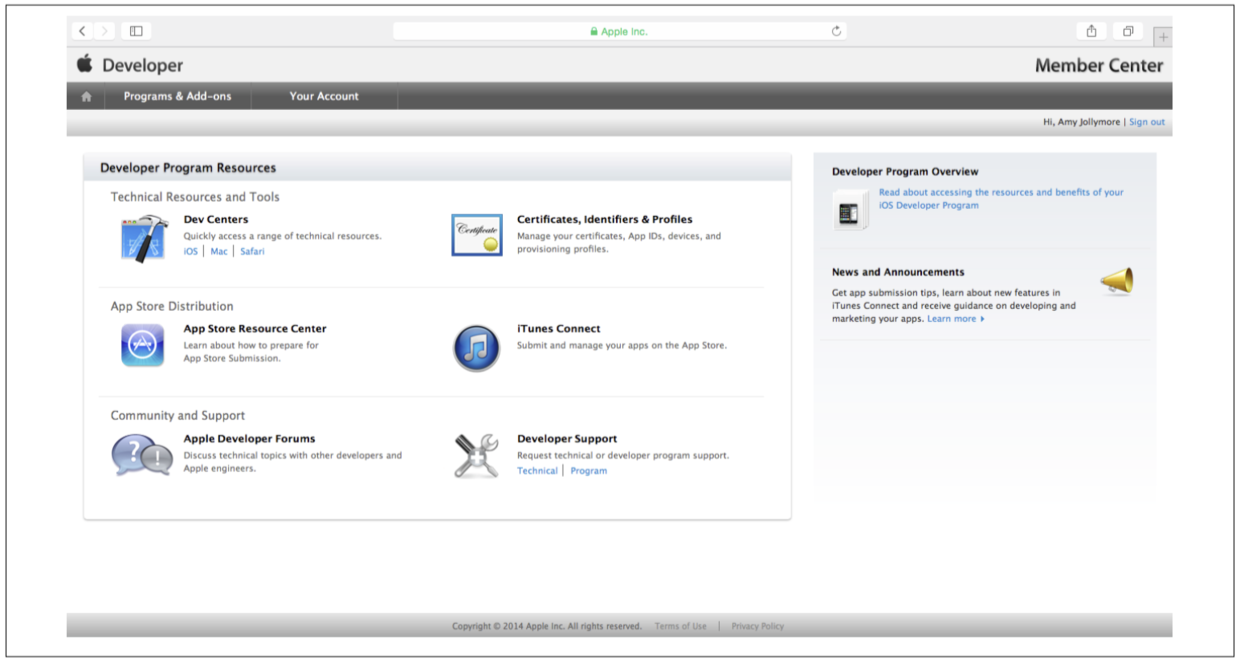This screenshot has width=1240, height=663.
Task: Click the Developer Program Overview device icon
Action: pyautogui.click(x=849, y=212)
